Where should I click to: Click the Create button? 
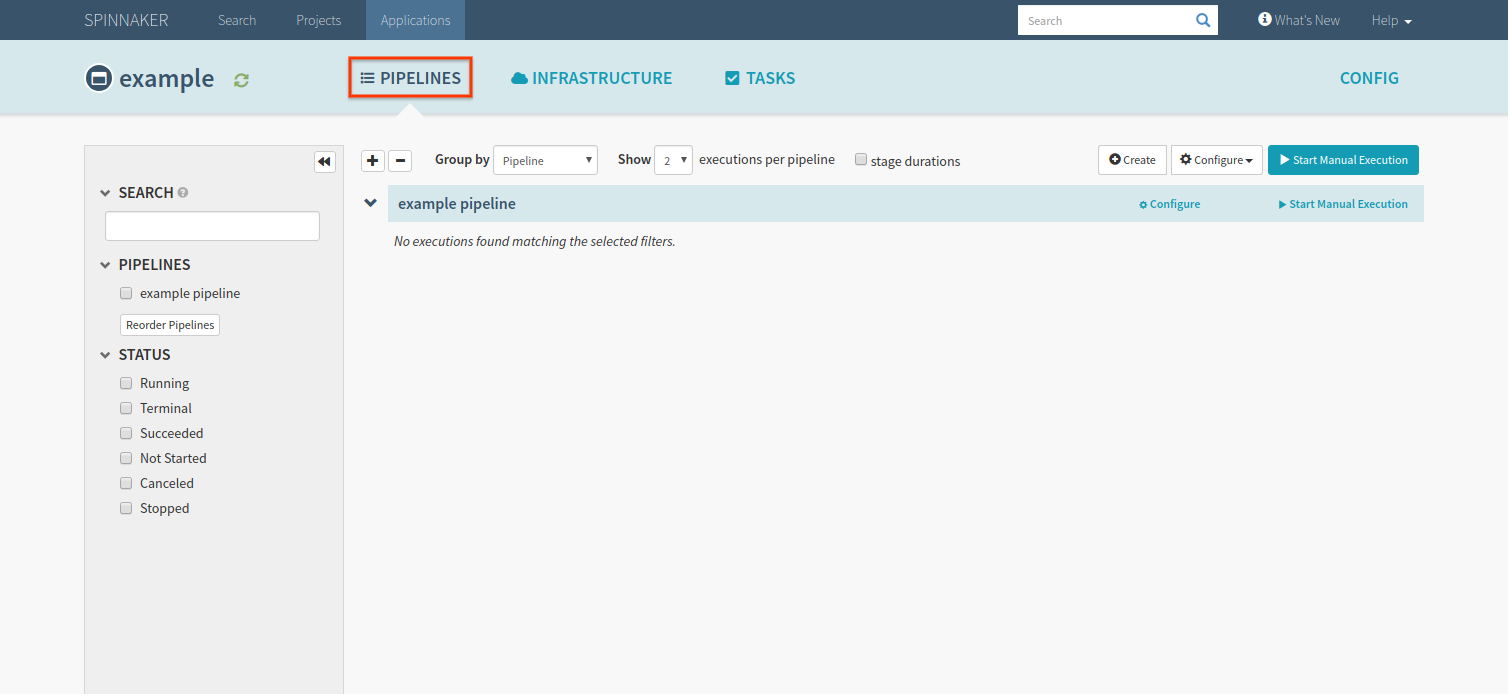(x=1131, y=159)
